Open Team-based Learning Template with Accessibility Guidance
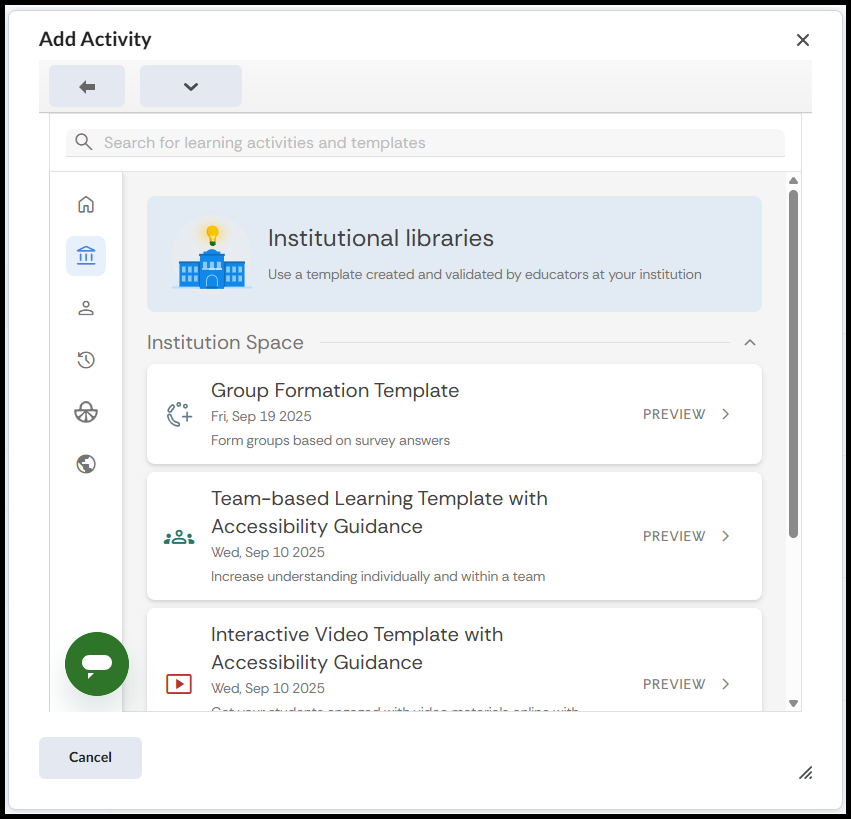Image resolution: width=851 pixels, height=819 pixels. point(379,512)
